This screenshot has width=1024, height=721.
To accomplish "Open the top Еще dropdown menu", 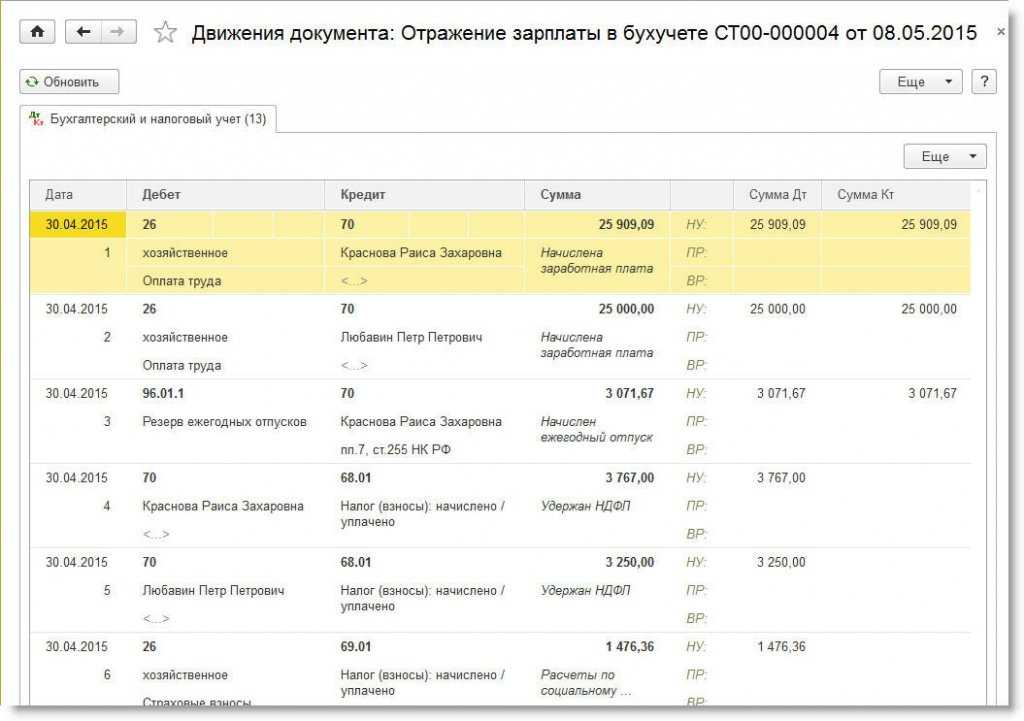I will point(920,82).
